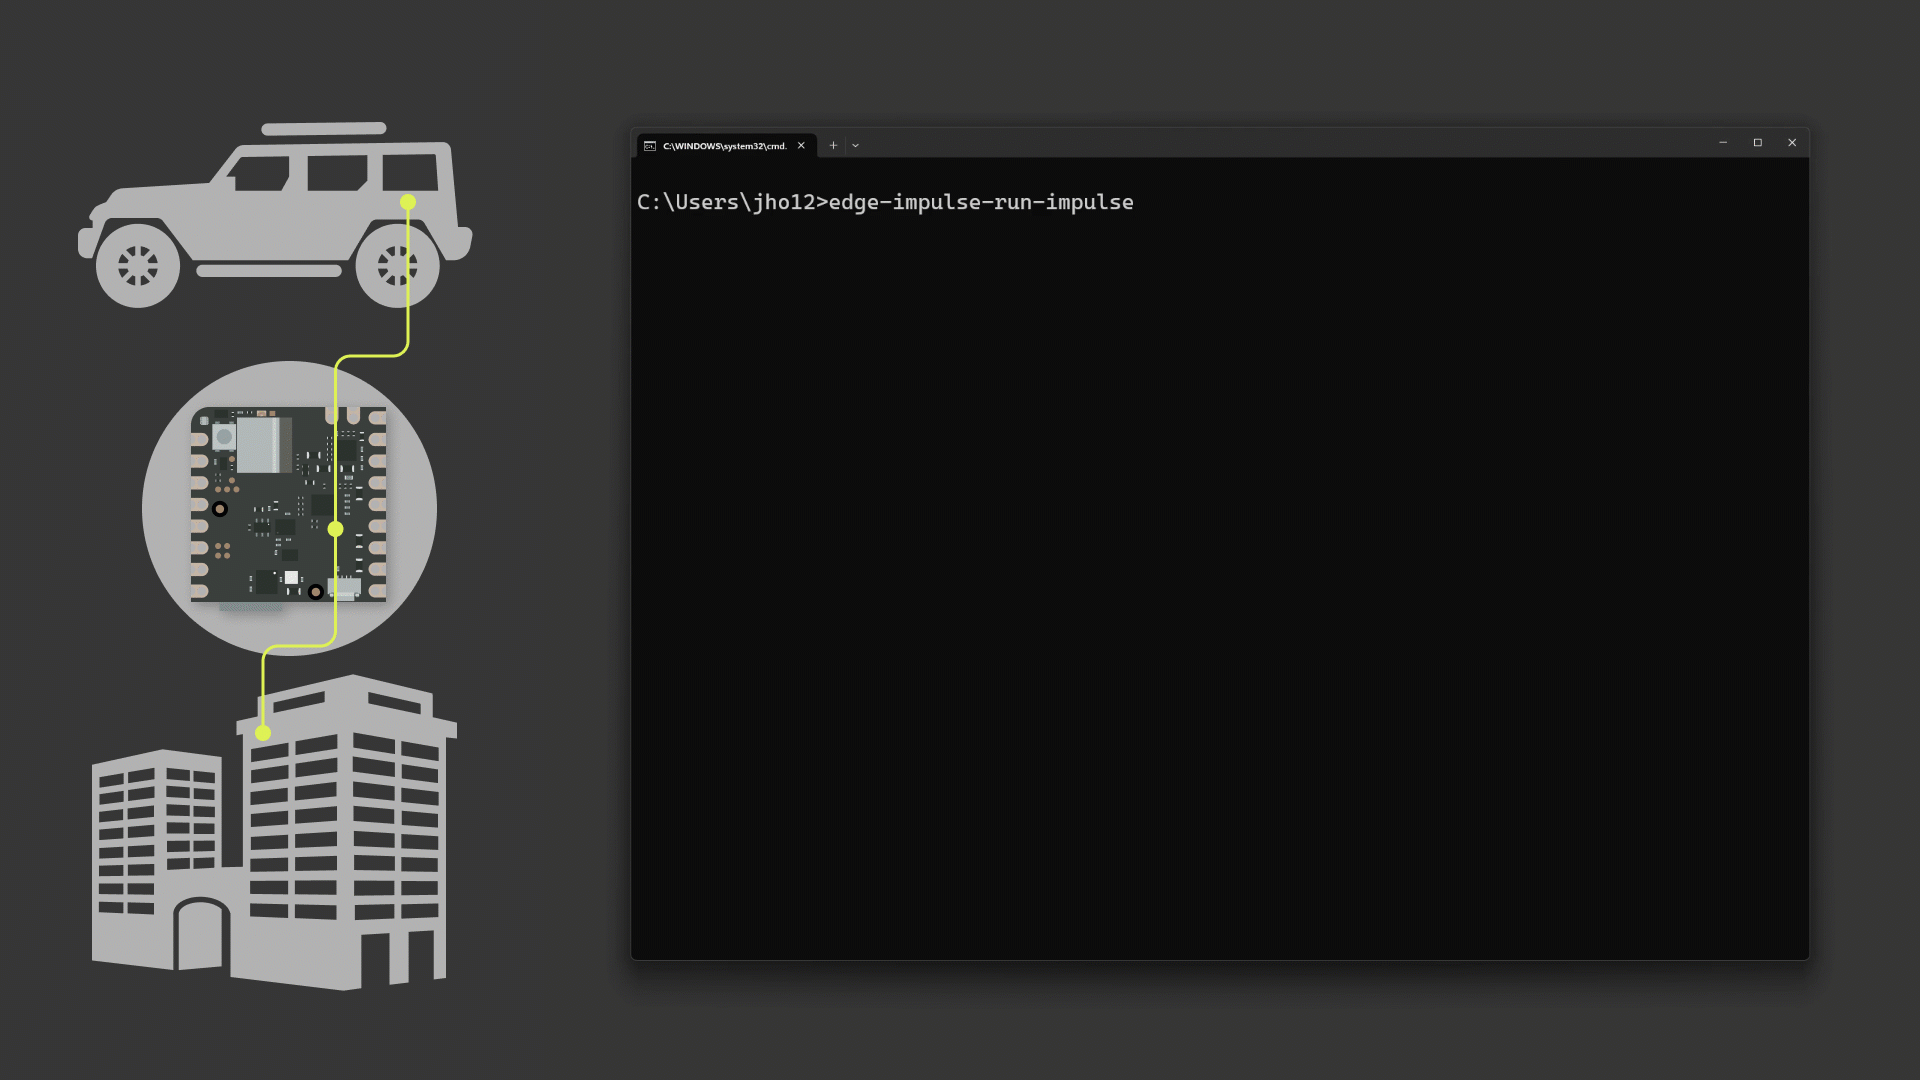This screenshot has width=1920, height=1080.
Task: Open a new terminal tab with plus
Action: point(833,145)
